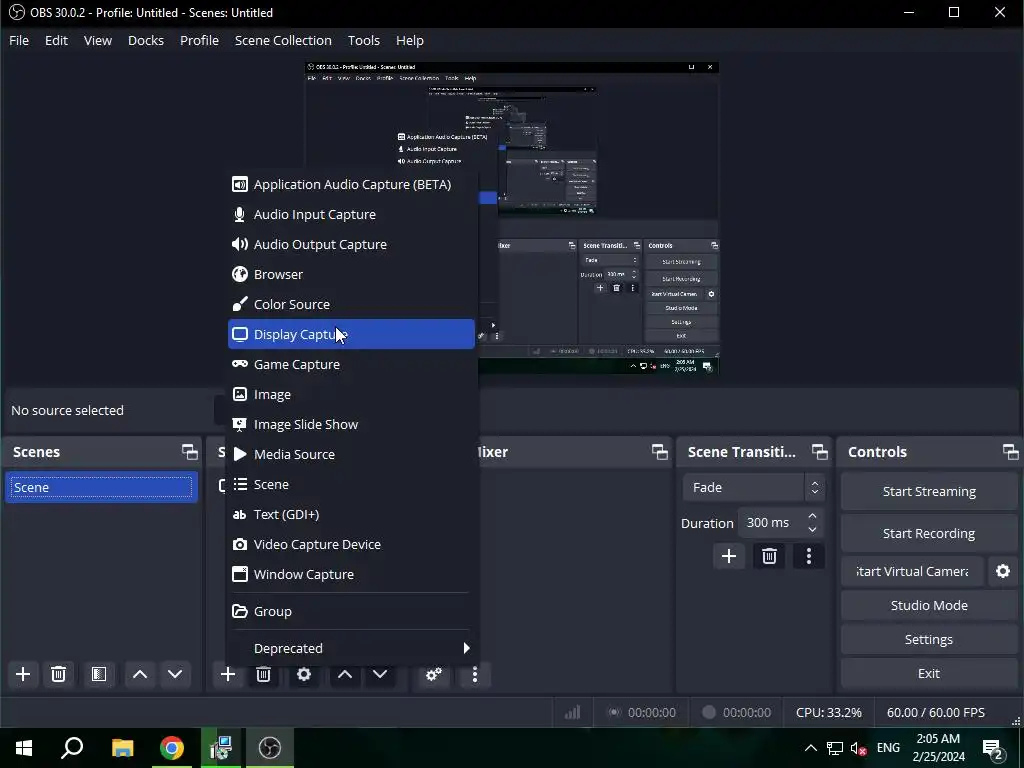Undock the Scenes panel
The image size is (1024, 768).
pos(189,452)
